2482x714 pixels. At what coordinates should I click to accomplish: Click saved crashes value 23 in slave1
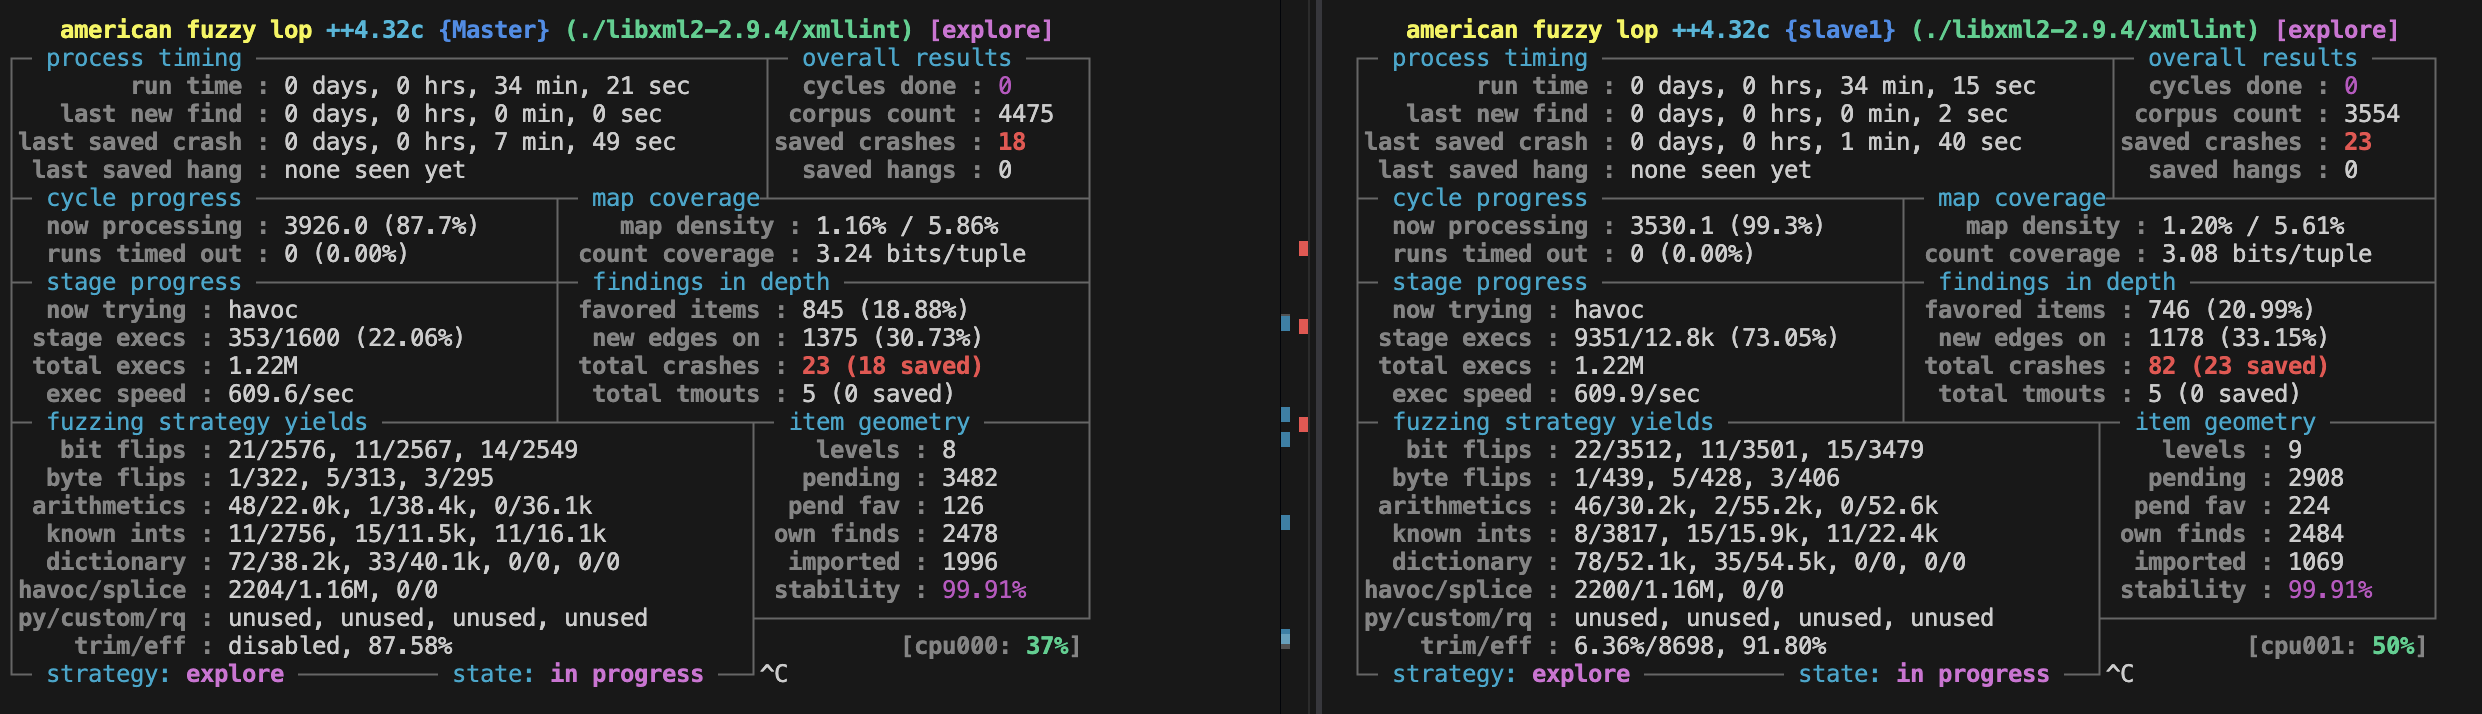(x=2357, y=142)
